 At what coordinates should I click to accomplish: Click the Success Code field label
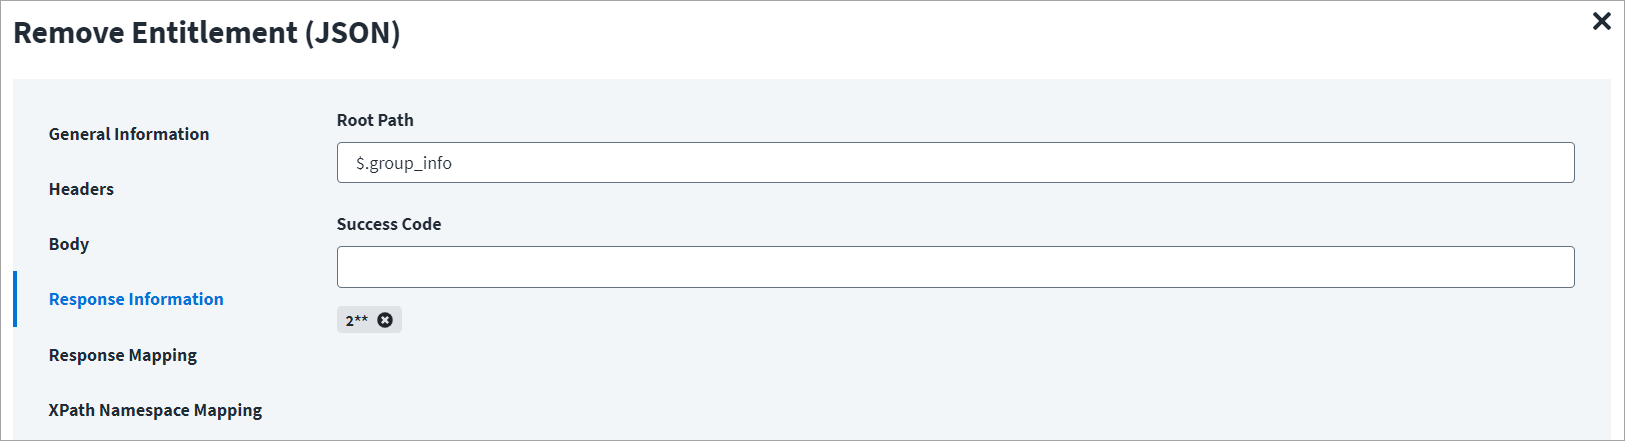(389, 224)
